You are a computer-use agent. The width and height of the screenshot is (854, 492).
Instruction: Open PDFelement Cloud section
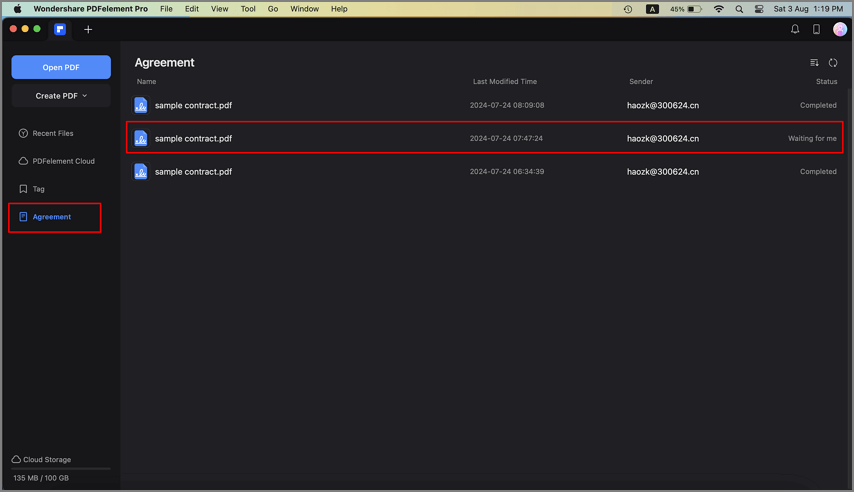[x=63, y=161]
